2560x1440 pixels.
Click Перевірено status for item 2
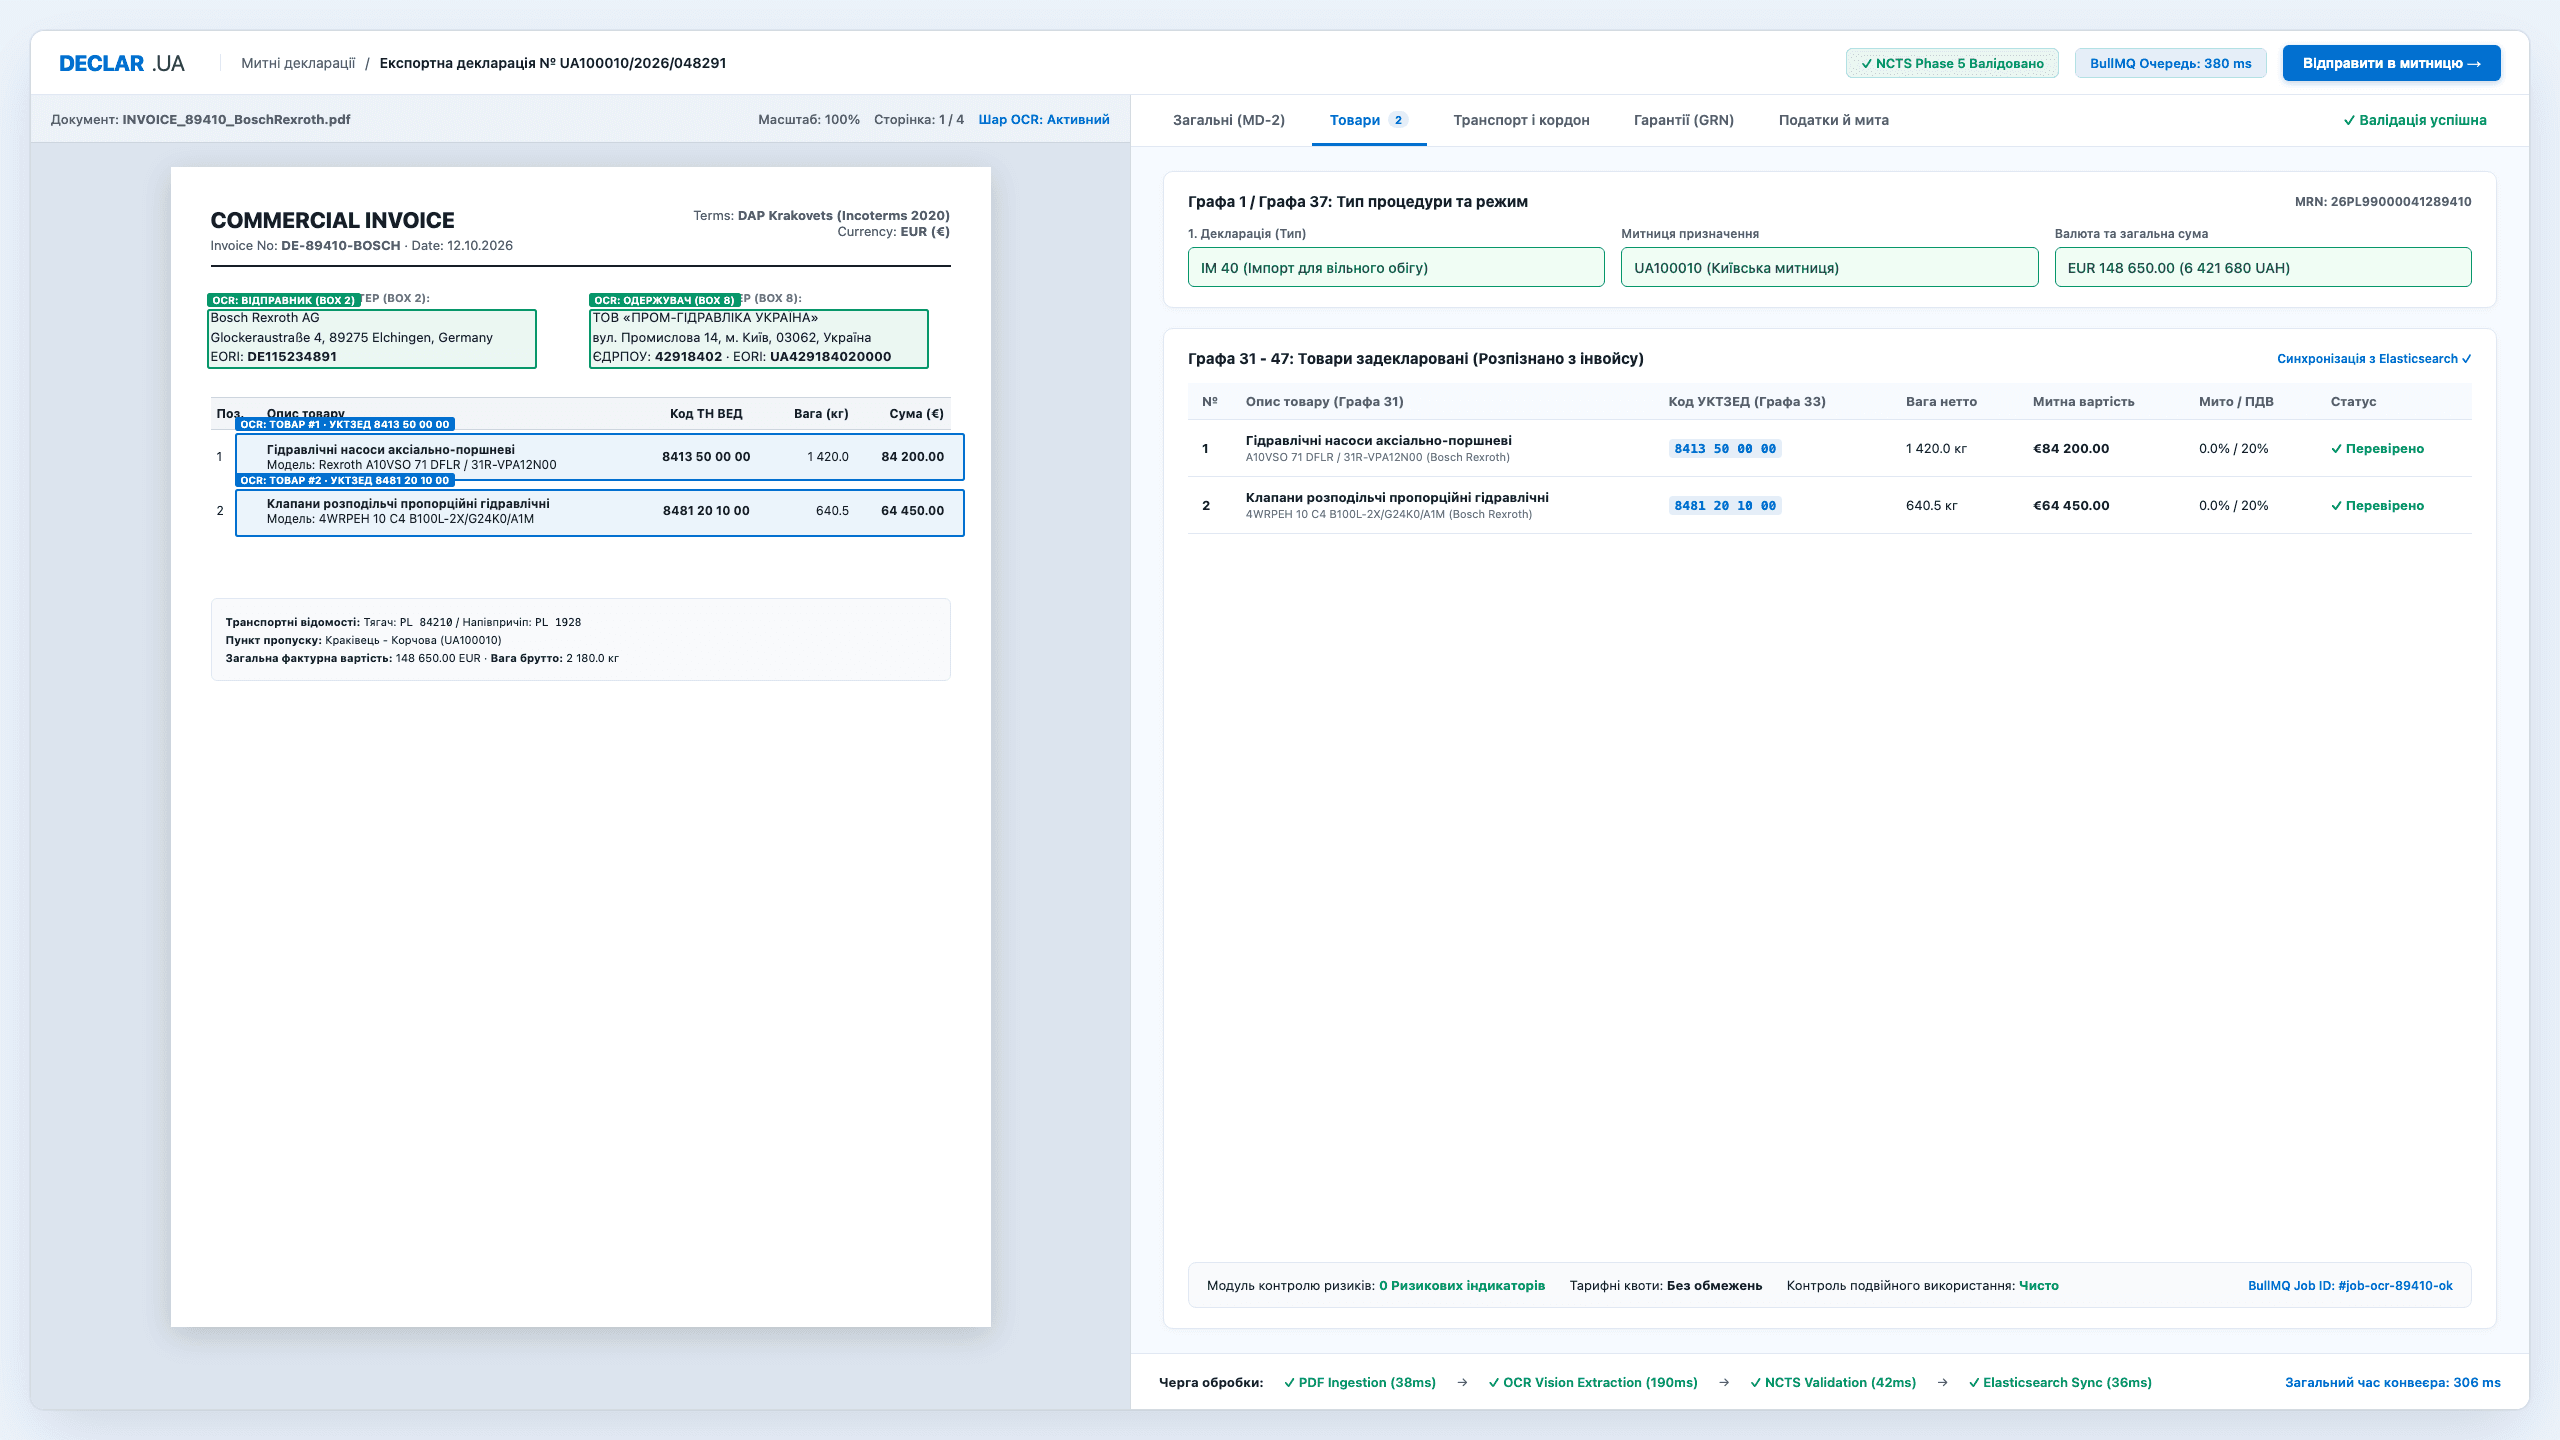[2377, 506]
